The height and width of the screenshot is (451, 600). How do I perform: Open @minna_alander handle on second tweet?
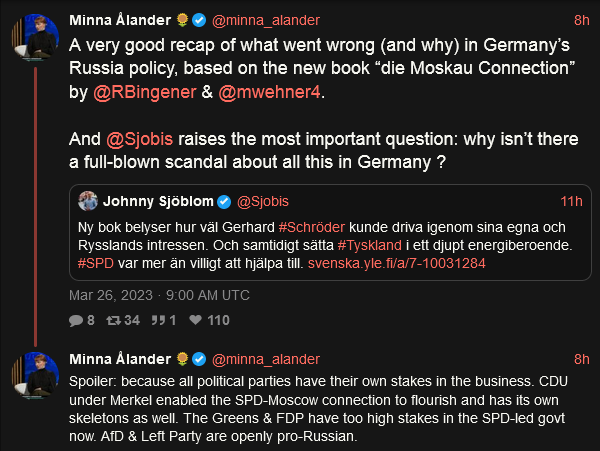pyautogui.click(x=266, y=359)
